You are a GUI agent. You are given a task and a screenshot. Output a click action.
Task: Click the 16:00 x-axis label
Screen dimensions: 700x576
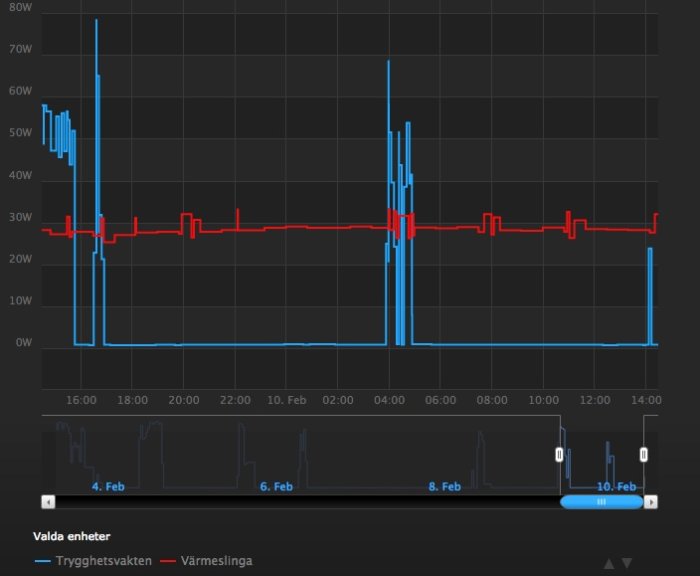pos(81,400)
